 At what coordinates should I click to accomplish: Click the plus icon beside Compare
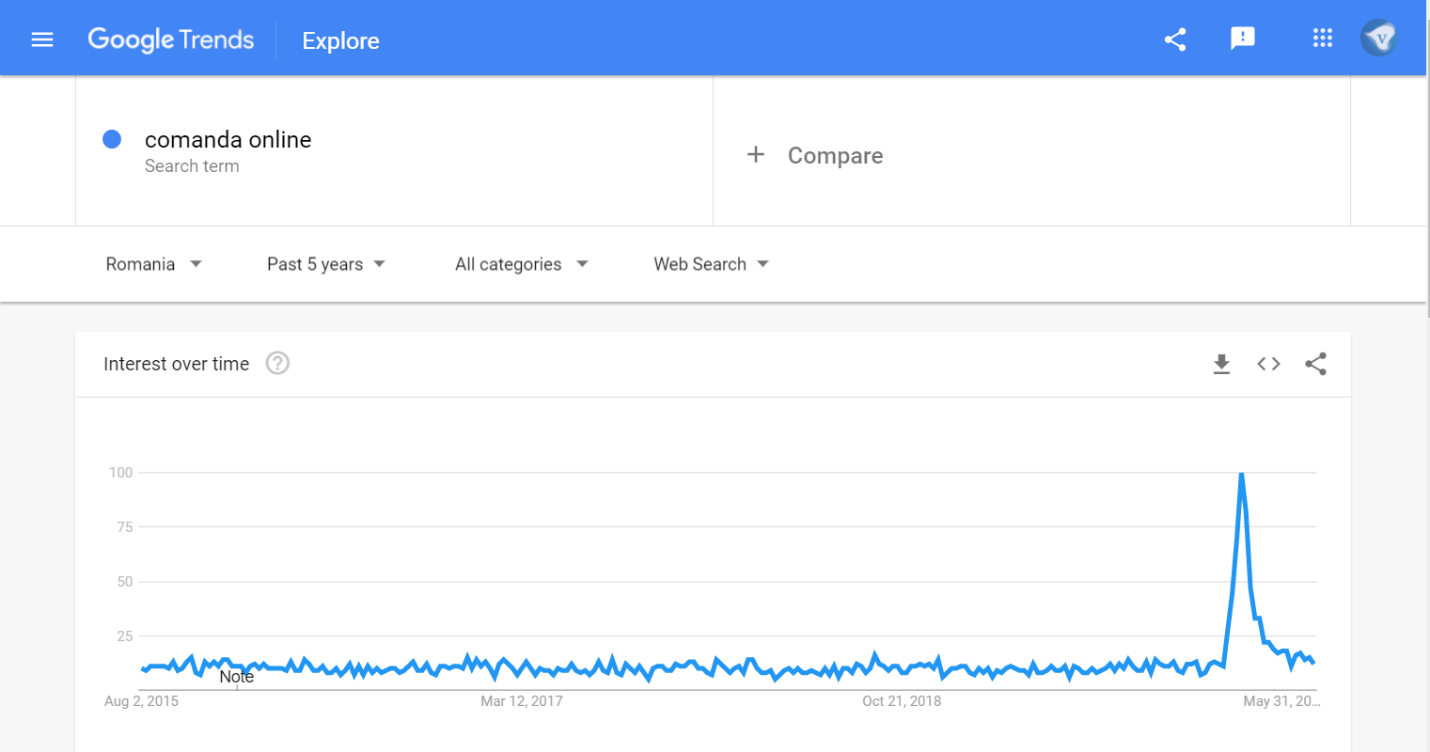click(756, 155)
